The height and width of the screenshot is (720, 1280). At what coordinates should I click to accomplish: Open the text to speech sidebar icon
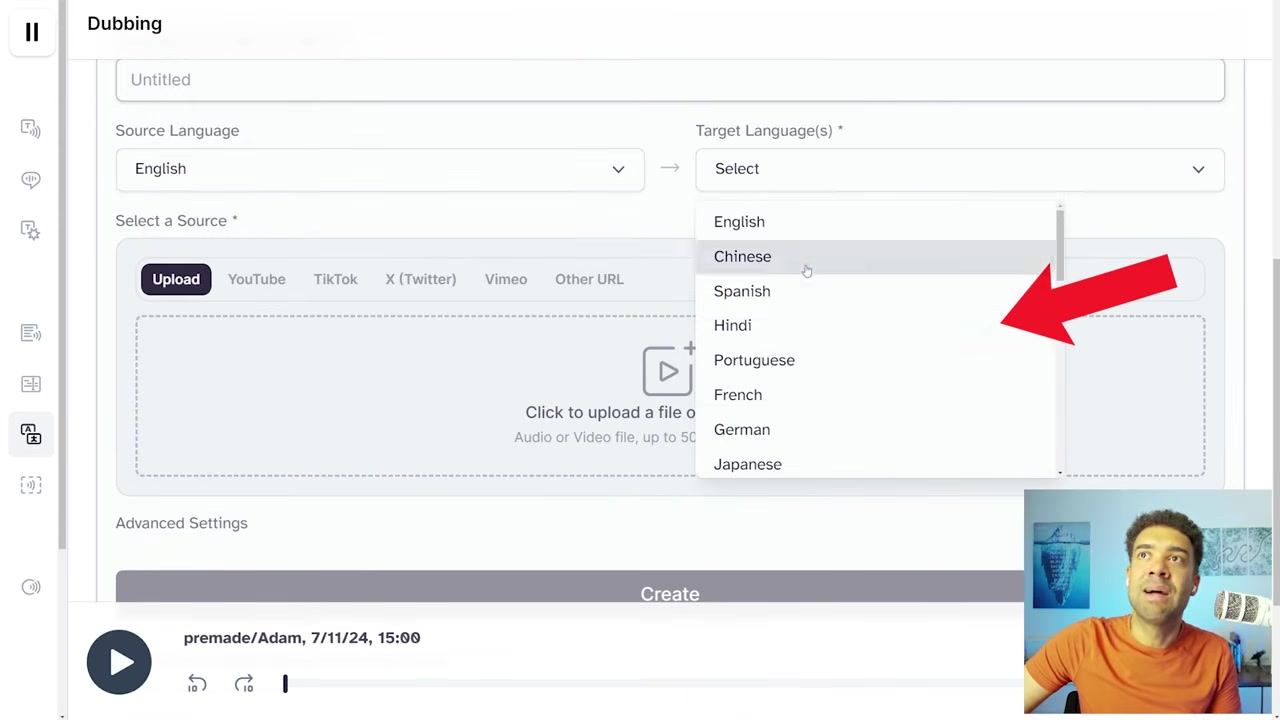click(x=31, y=128)
